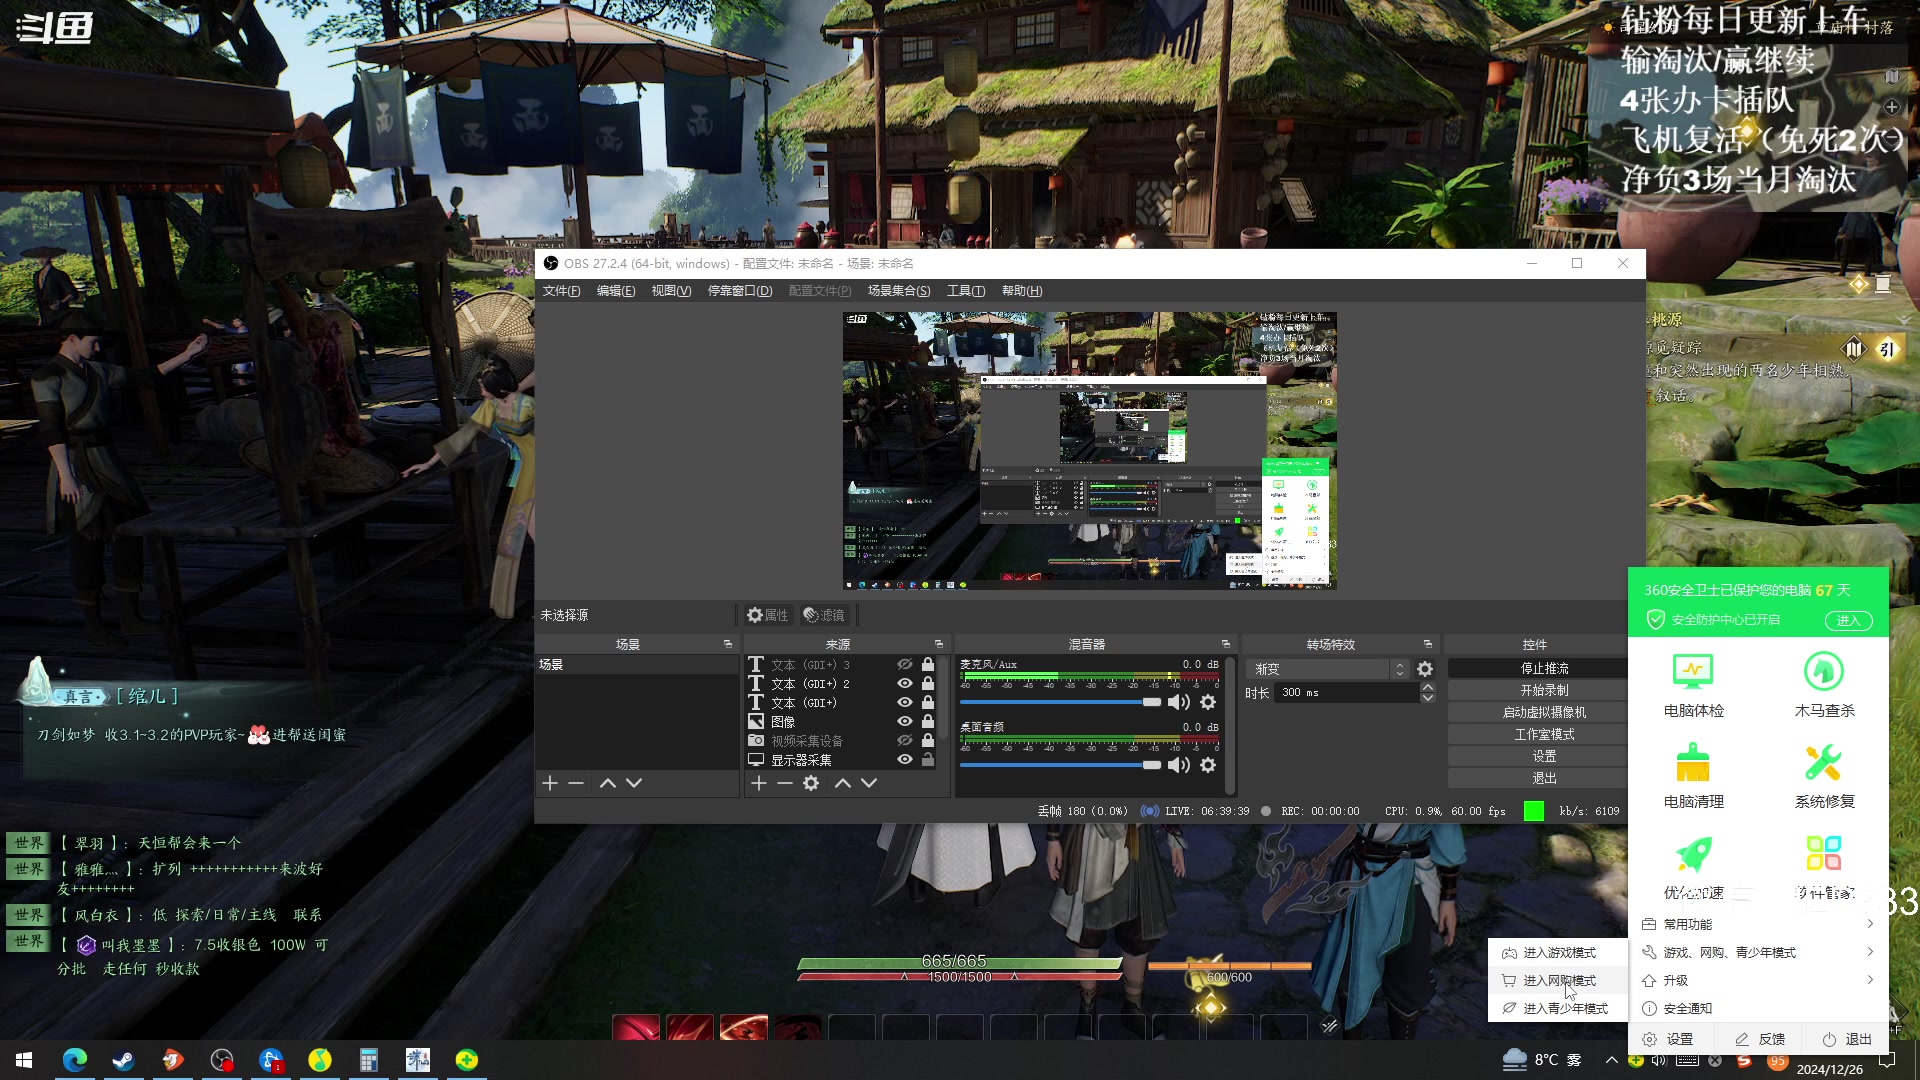Image resolution: width=1920 pixels, height=1080 pixels.
Task: Open 木马查杀 in 360 panel
Action: pyautogui.click(x=1824, y=685)
